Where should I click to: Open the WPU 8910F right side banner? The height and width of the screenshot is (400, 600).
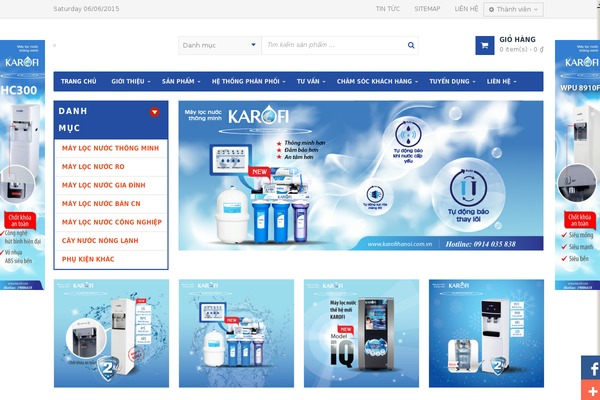(577, 165)
